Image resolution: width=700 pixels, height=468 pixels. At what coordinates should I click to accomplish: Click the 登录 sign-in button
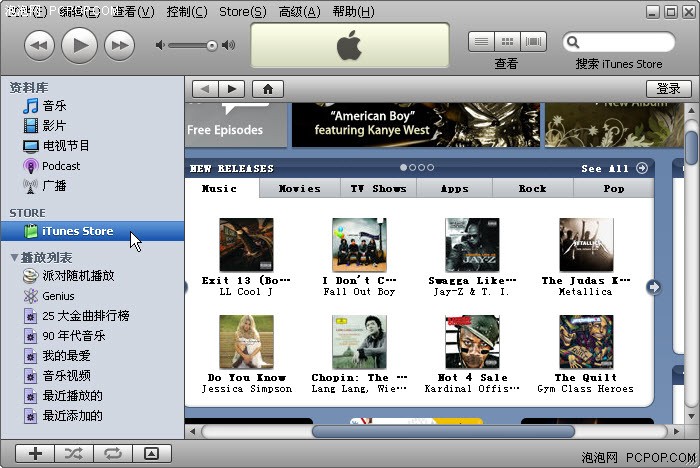click(x=668, y=89)
